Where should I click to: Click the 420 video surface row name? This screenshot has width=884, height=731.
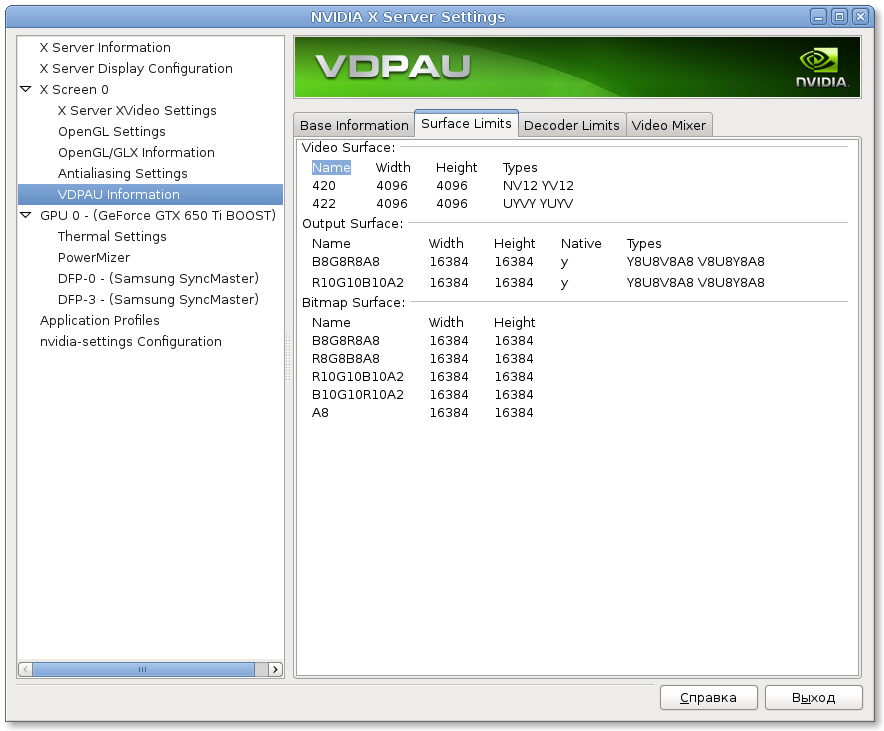(324, 185)
